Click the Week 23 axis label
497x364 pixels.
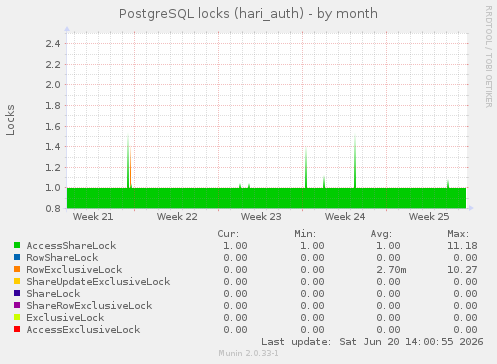261,217
